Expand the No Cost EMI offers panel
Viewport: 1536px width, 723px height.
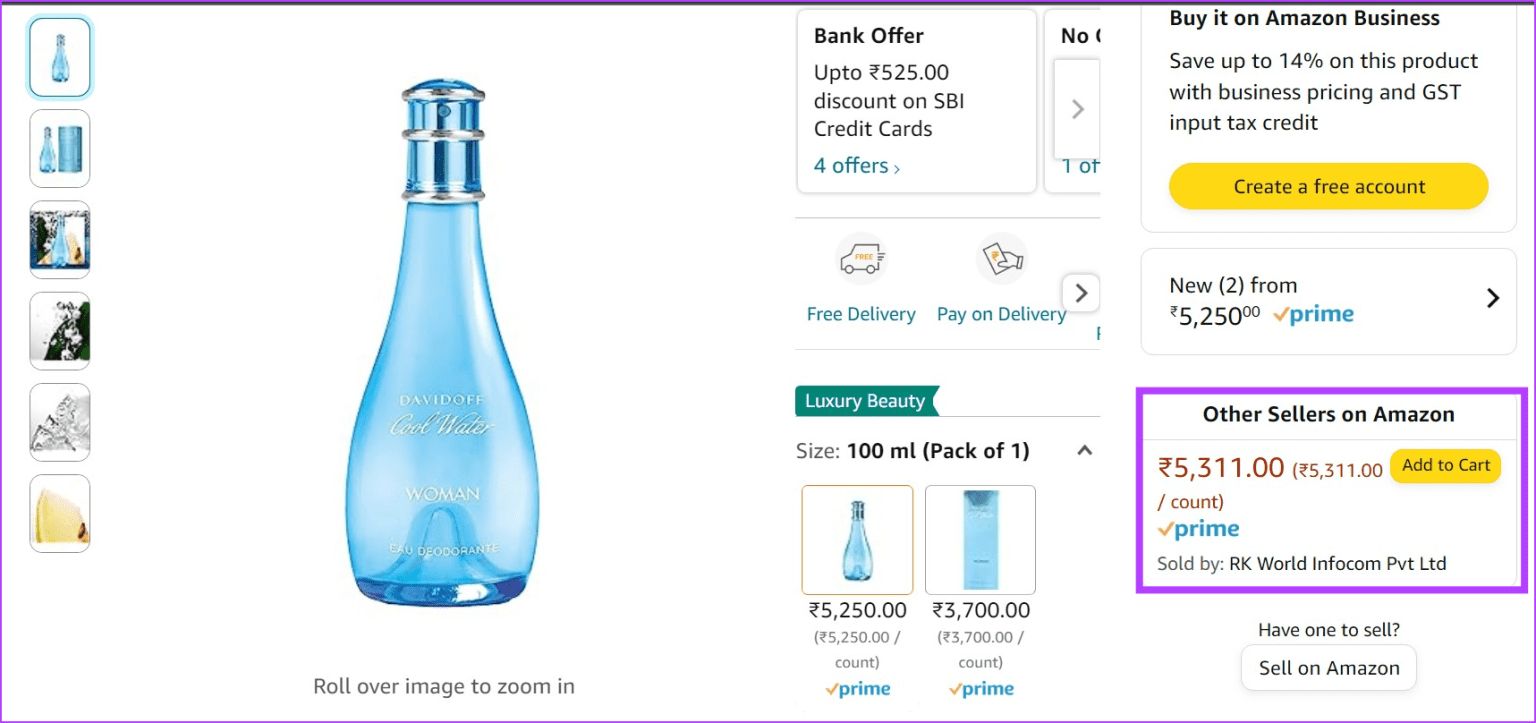(1076, 110)
